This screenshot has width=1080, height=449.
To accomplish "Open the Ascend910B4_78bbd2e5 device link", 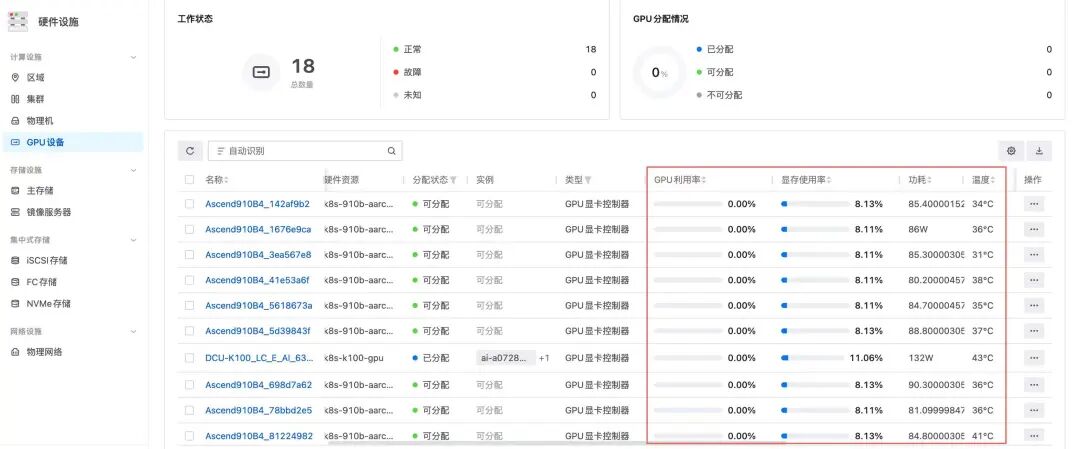I will click(258, 410).
